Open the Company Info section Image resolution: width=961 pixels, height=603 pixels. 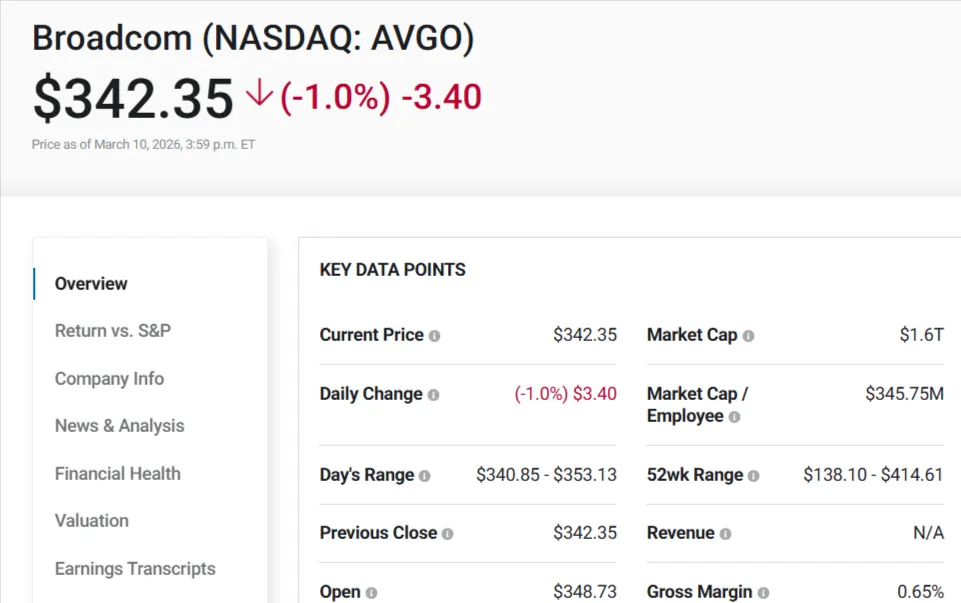[x=110, y=379]
